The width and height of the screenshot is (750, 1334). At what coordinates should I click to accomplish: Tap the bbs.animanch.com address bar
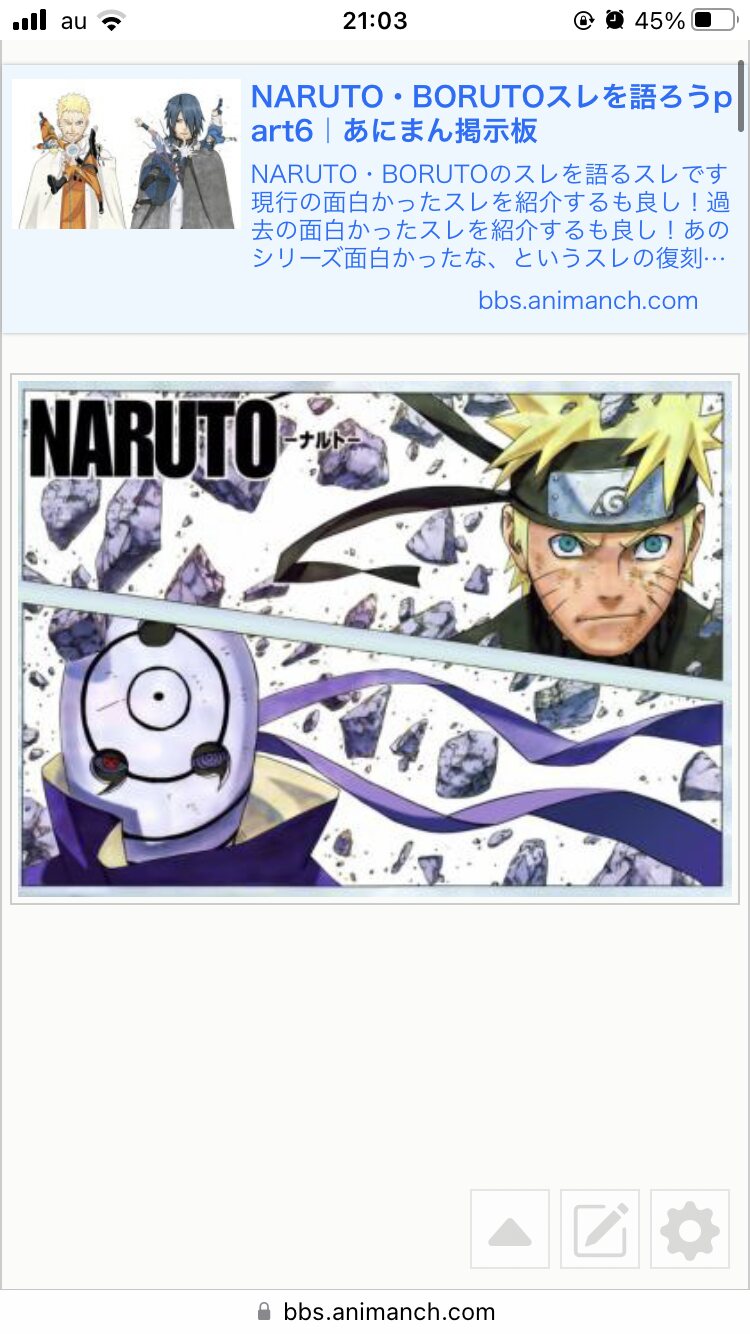pos(375,1311)
